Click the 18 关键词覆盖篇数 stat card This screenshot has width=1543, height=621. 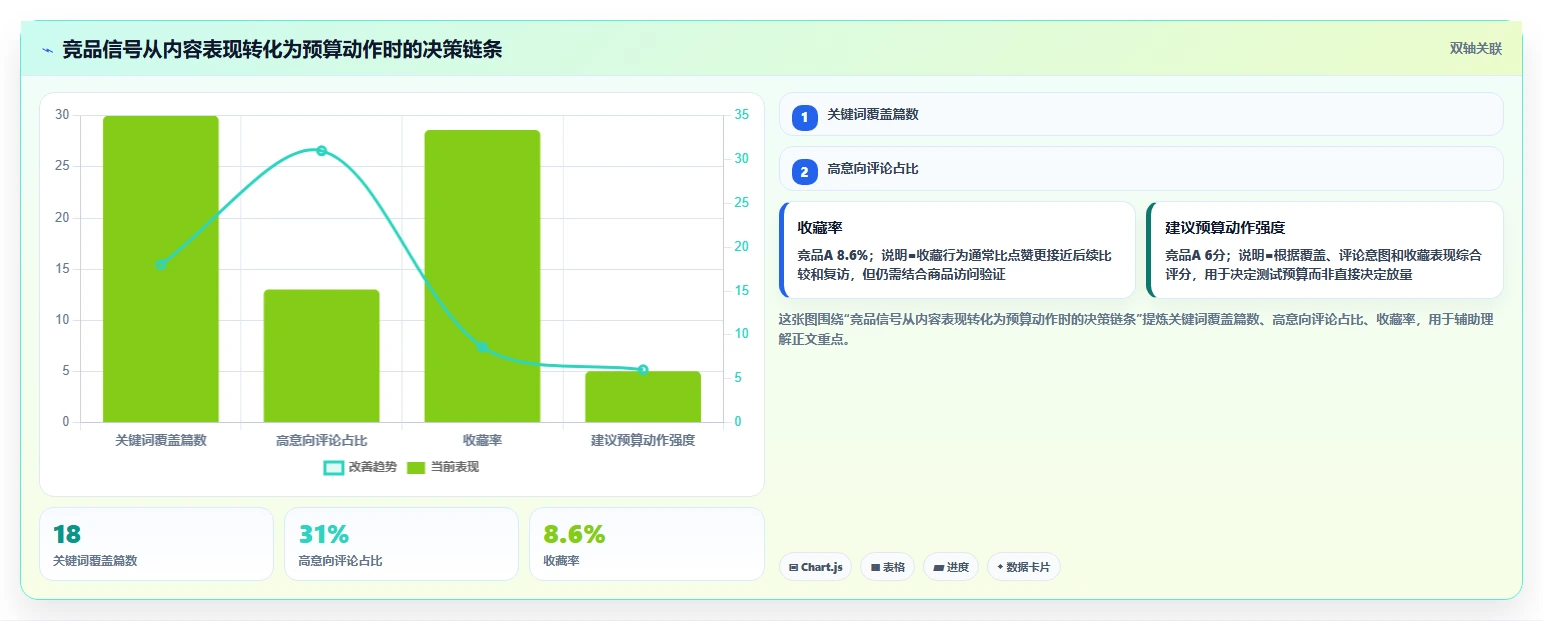pyautogui.click(x=156, y=544)
